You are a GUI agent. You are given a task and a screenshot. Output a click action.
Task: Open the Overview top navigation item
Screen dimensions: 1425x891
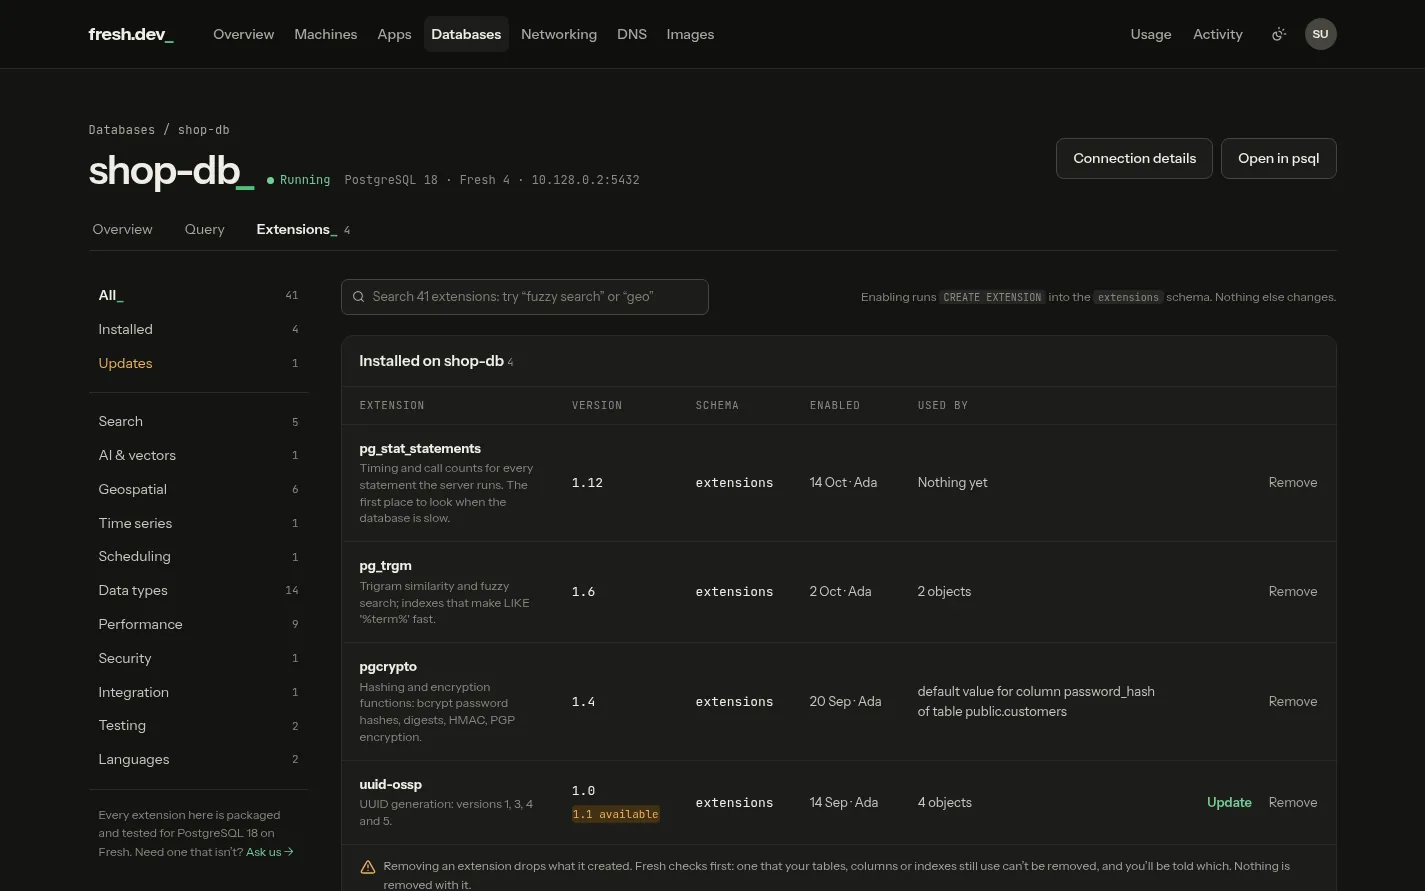pyautogui.click(x=243, y=34)
